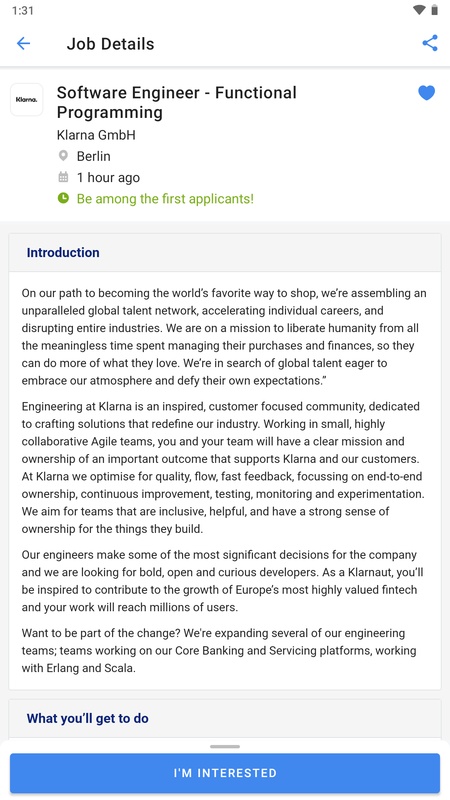Tap the Software Engineer job title
450x800 pixels.
(177, 103)
